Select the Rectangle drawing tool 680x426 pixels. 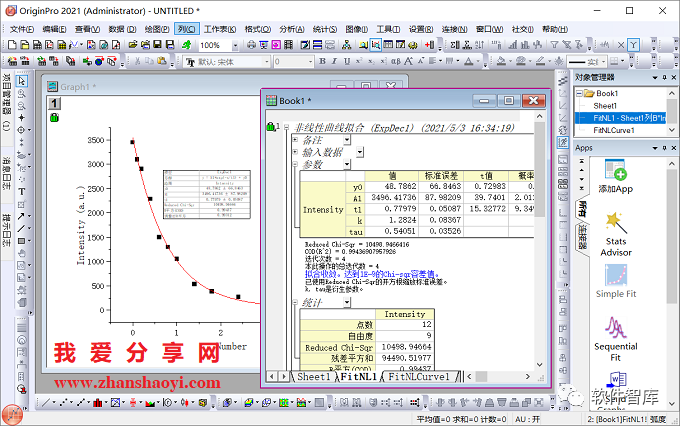point(21,241)
